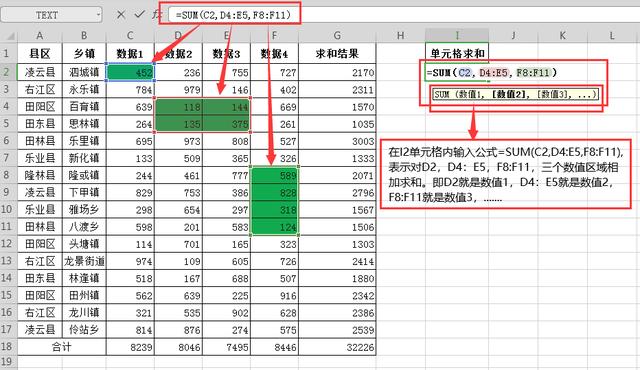Click header cell 求和结果

click(337, 53)
